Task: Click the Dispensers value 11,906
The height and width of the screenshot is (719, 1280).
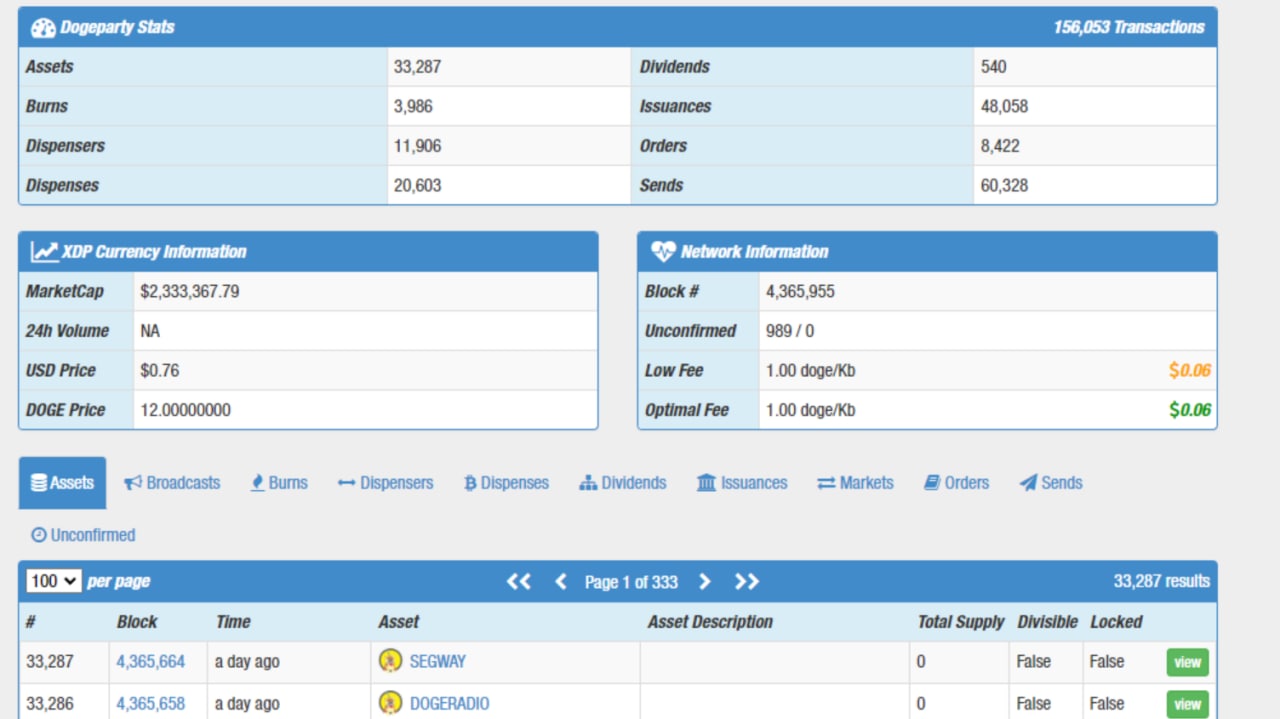Action: [417, 146]
